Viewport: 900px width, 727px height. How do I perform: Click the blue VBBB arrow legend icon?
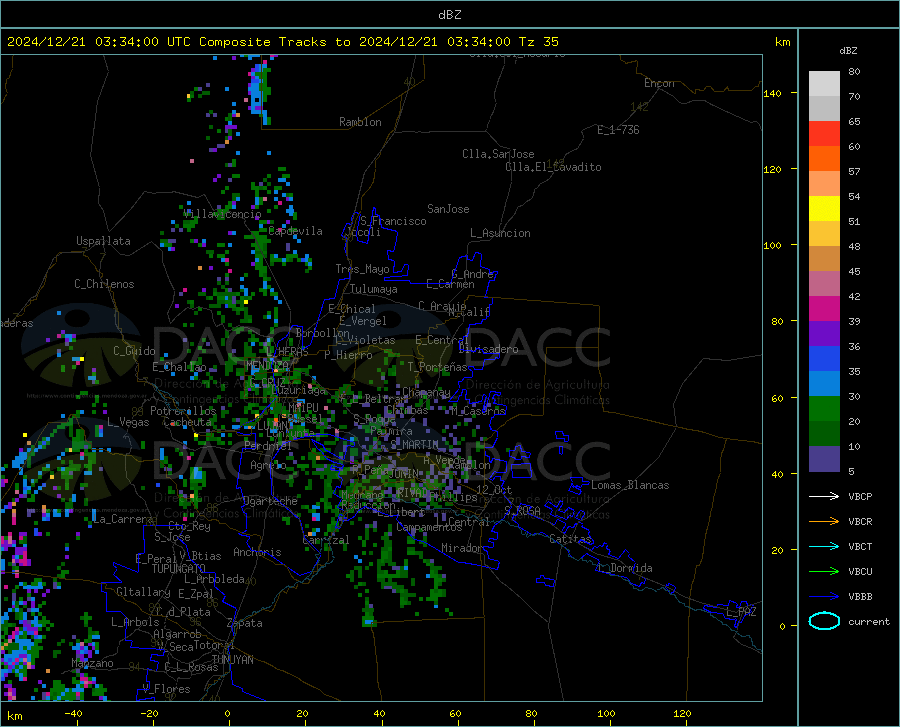pos(824,597)
